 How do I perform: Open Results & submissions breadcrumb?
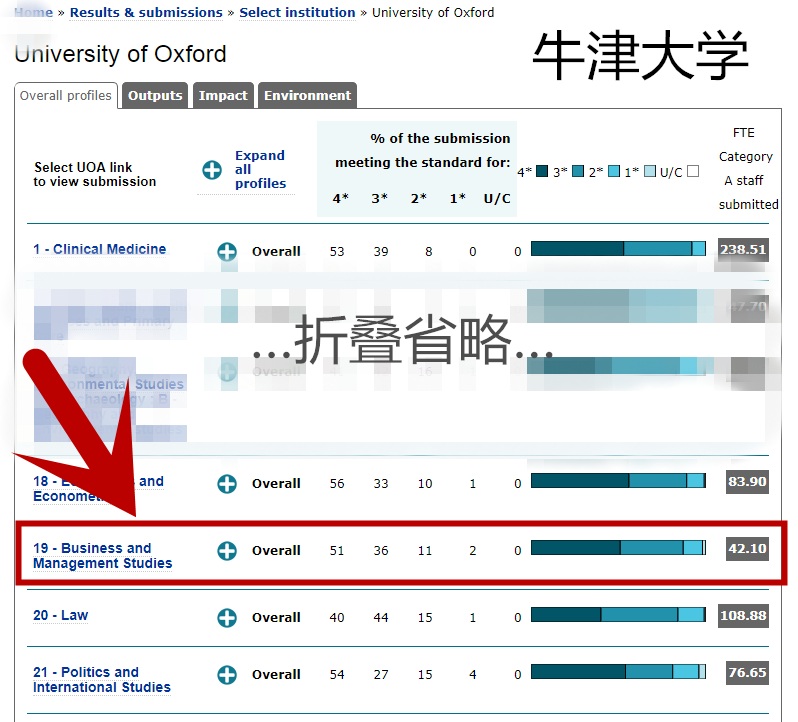coord(146,12)
